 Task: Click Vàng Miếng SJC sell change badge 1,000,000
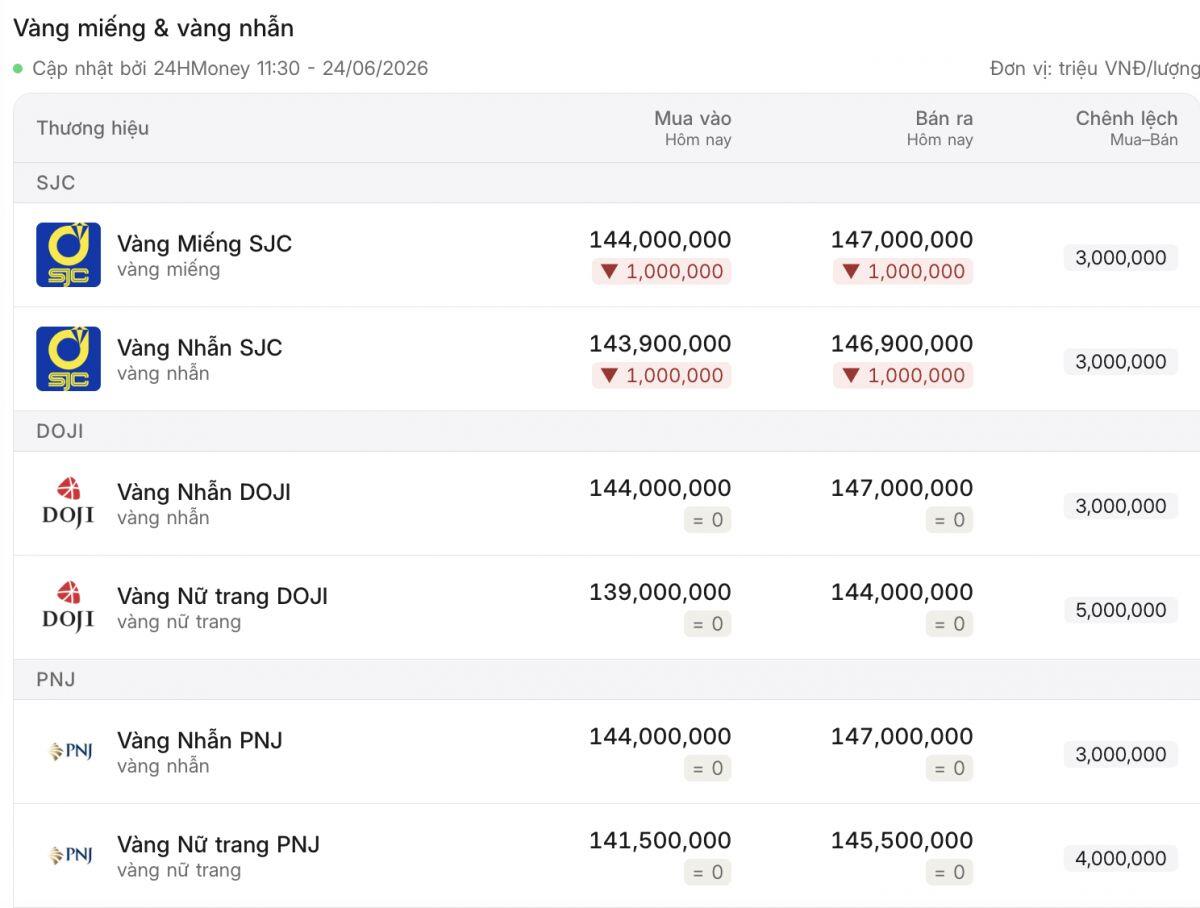point(903,271)
